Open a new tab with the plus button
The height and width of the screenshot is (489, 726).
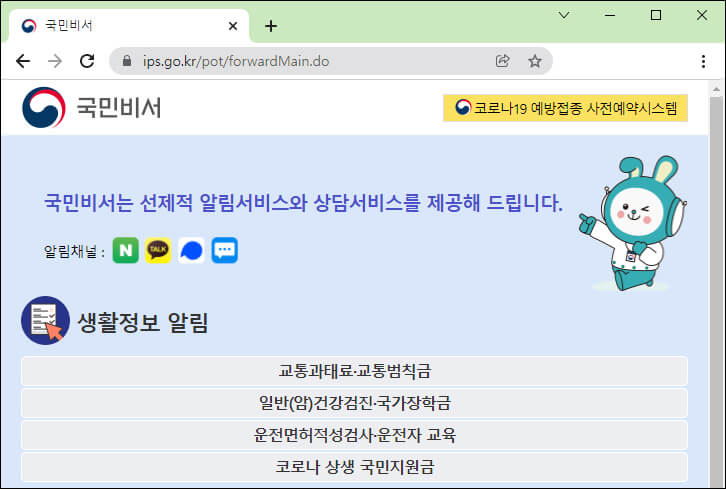click(x=271, y=26)
